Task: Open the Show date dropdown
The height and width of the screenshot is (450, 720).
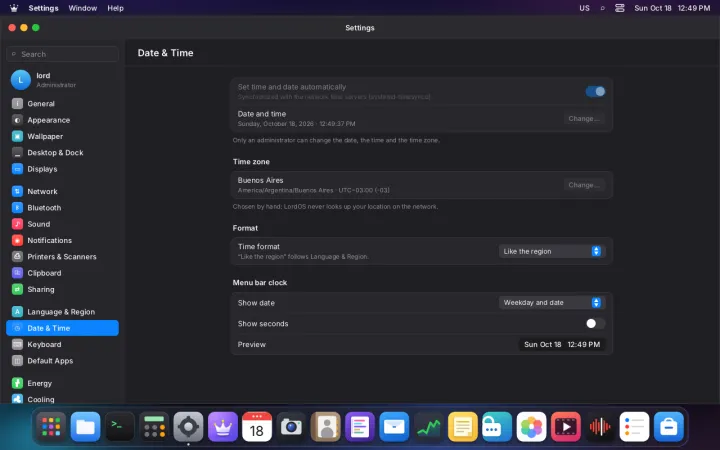Action: pos(552,303)
